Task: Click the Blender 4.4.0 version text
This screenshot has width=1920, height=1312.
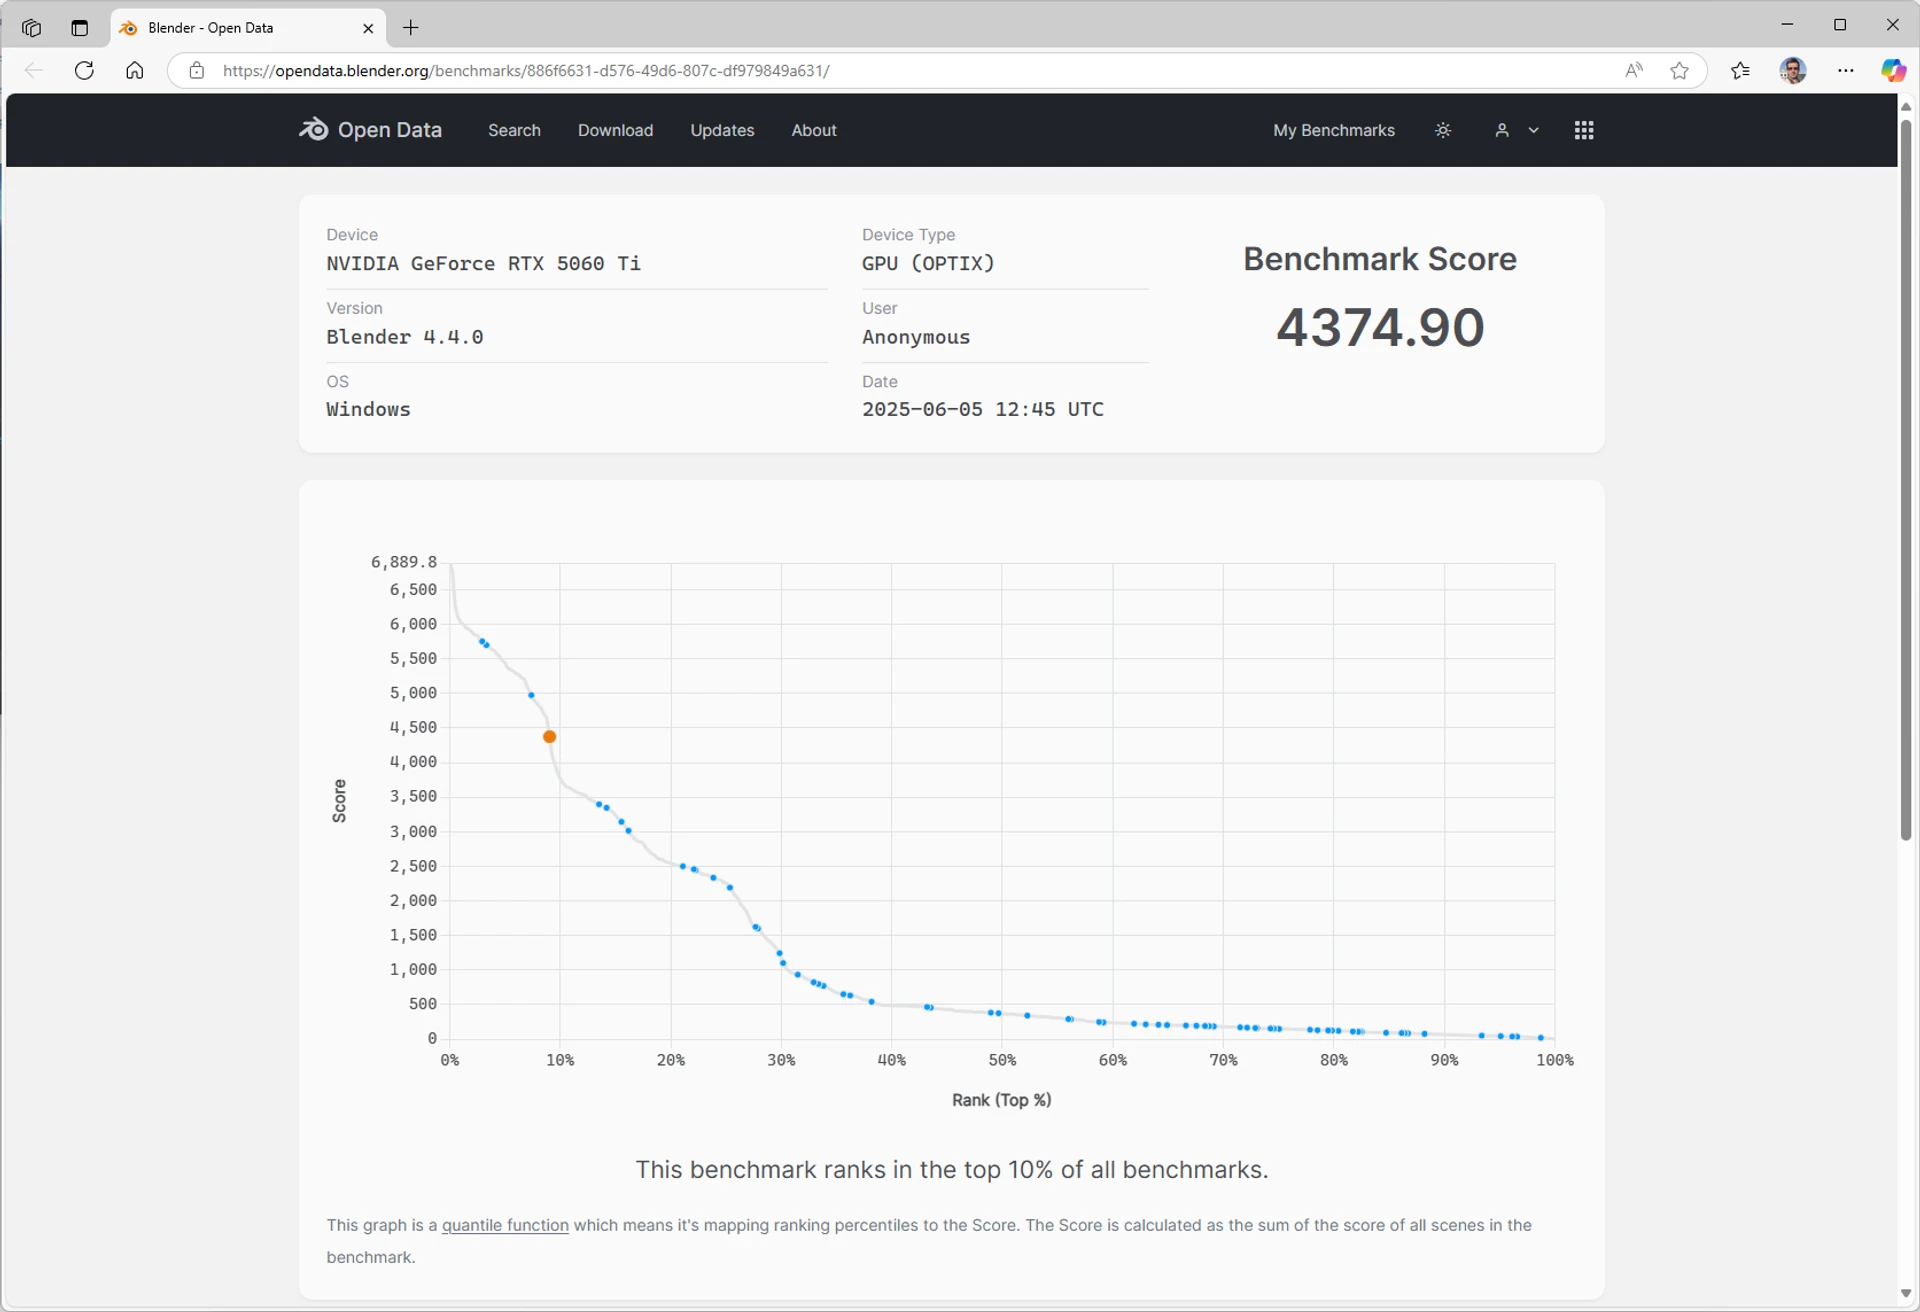Action: coord(405,337)
